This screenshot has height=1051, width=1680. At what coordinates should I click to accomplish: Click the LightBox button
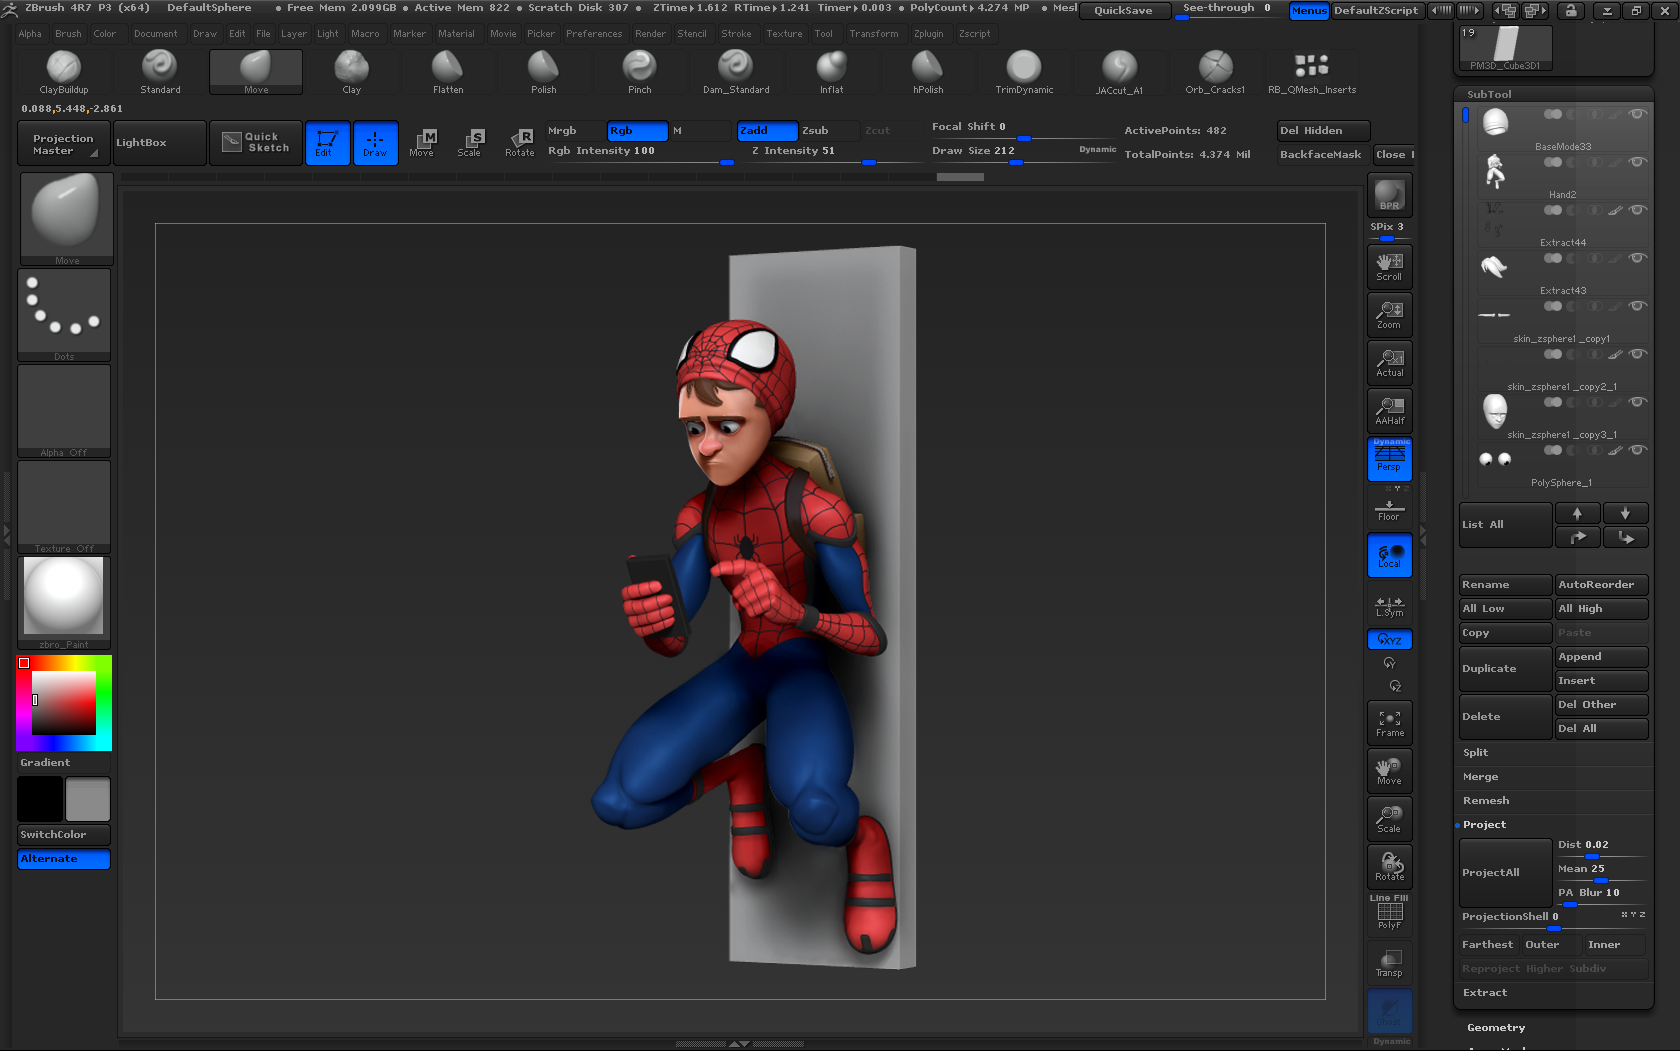click(160, 143)
